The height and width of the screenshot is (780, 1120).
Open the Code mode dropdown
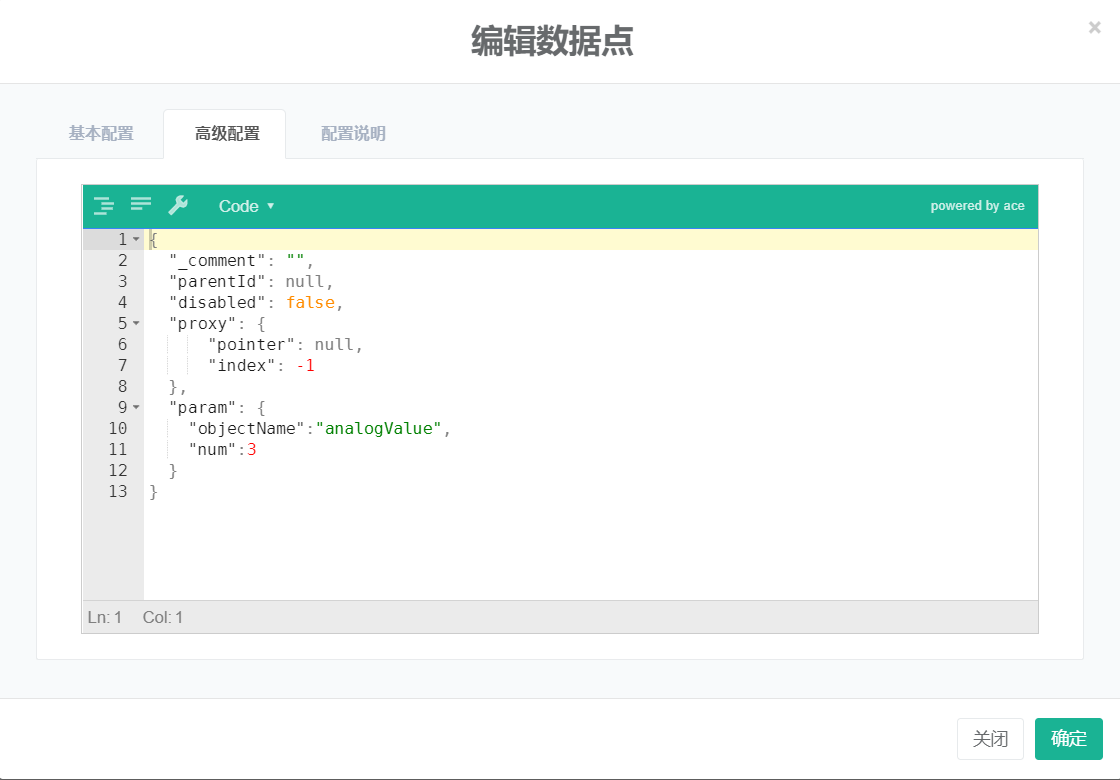(x=246, y=206)
